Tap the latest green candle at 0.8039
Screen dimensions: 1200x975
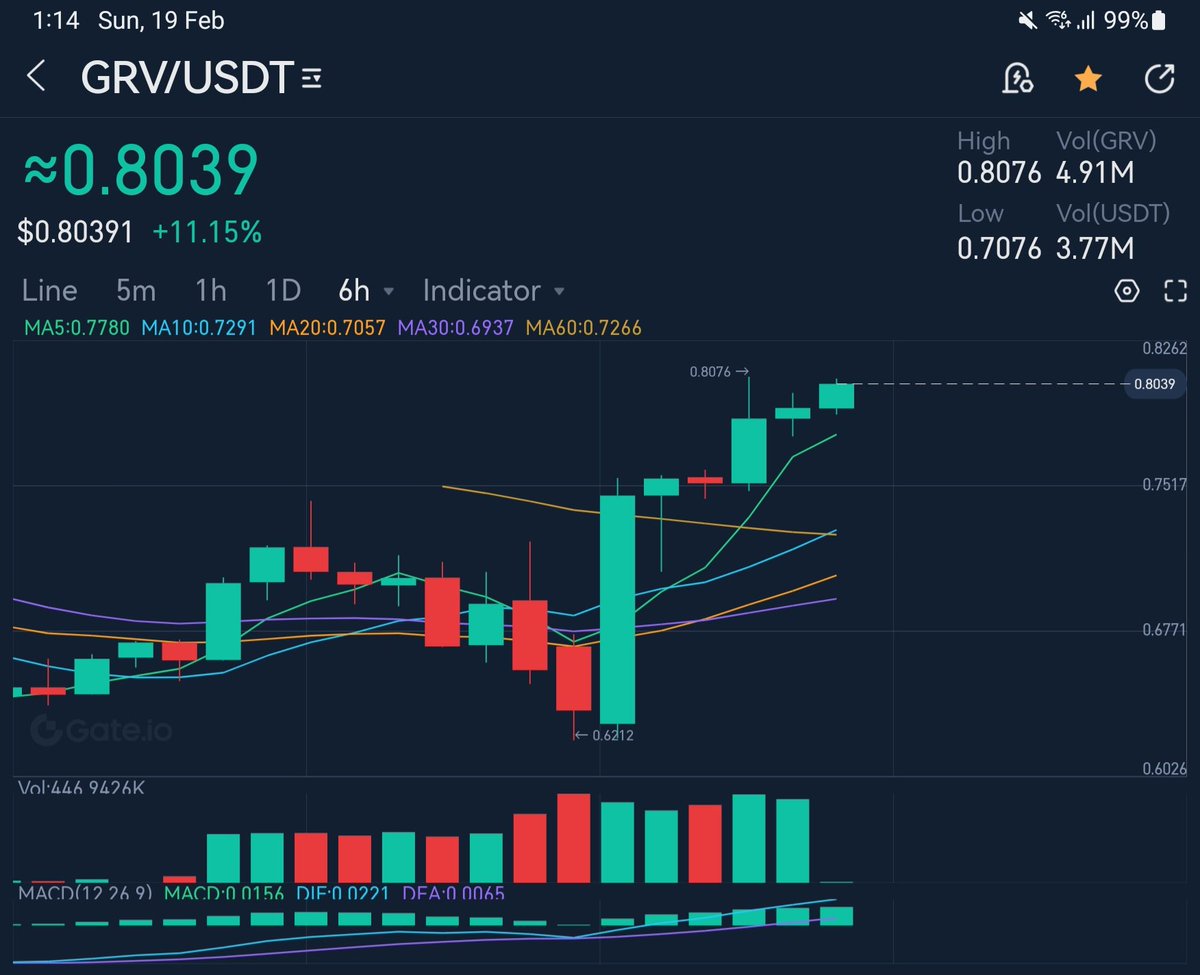pyautogui.click(x=836, y=396)
